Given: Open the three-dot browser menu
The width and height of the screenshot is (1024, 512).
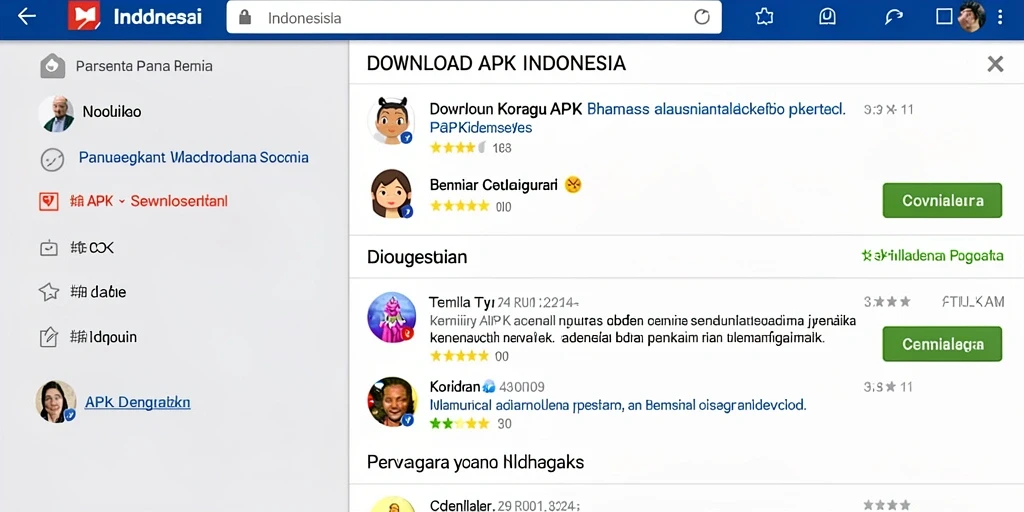Looking at the screenshot, I should click(x=1000, y=17).
